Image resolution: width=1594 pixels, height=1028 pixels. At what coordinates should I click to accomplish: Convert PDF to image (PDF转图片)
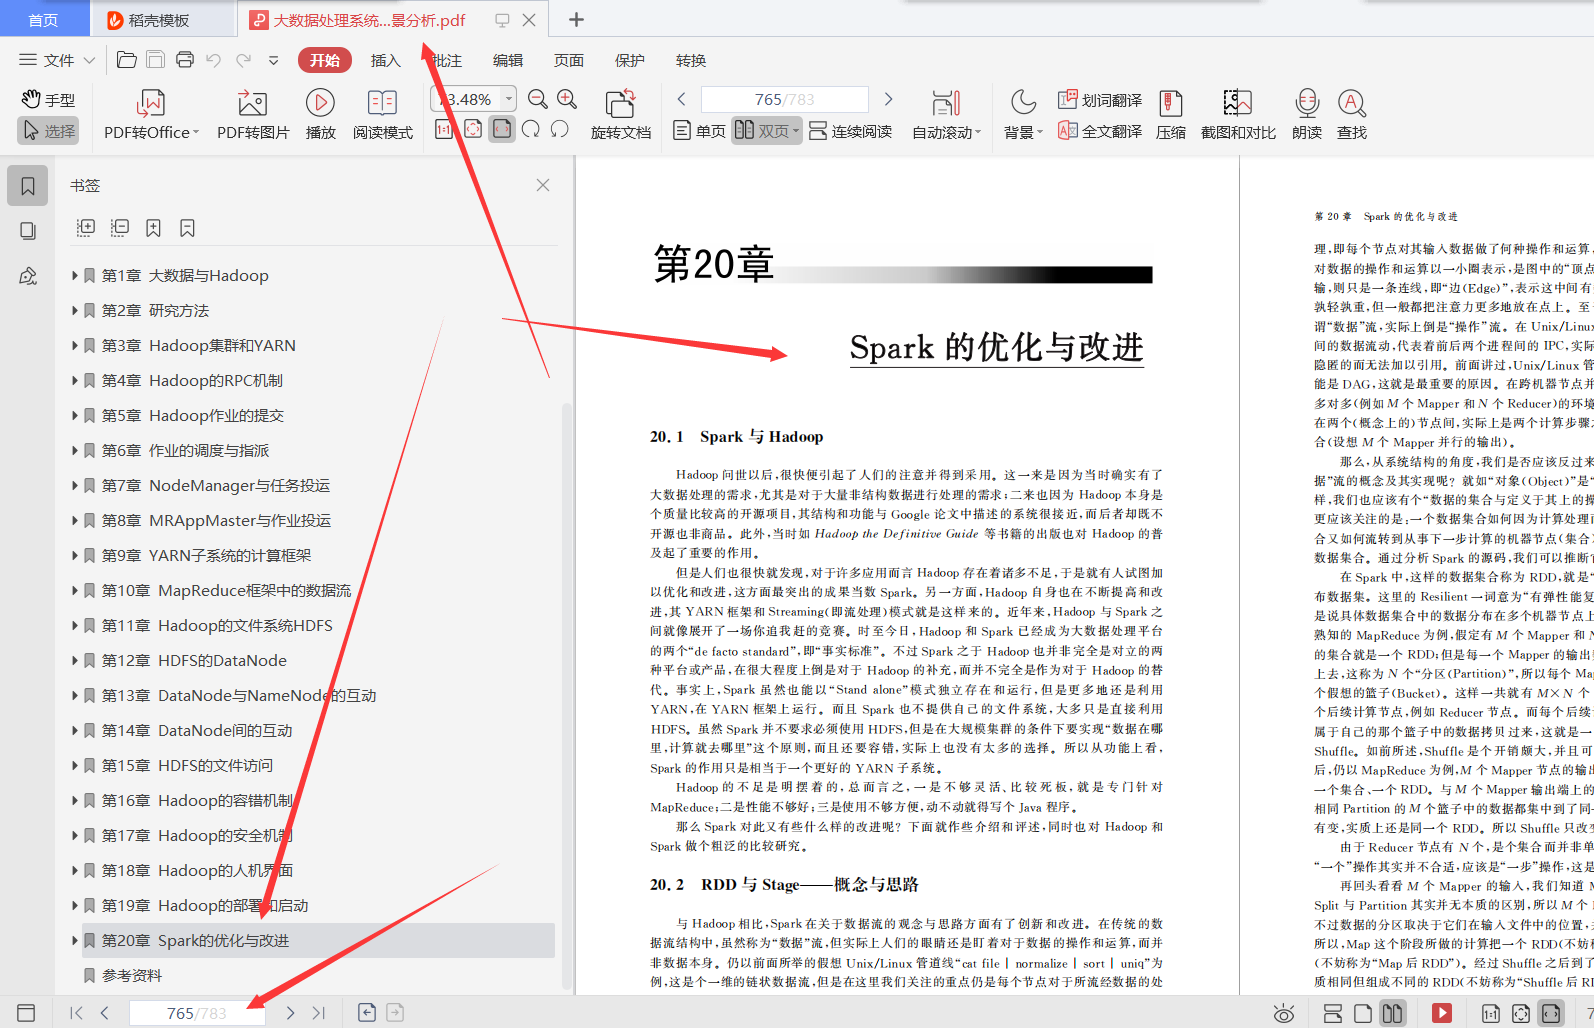click(253, 115)
